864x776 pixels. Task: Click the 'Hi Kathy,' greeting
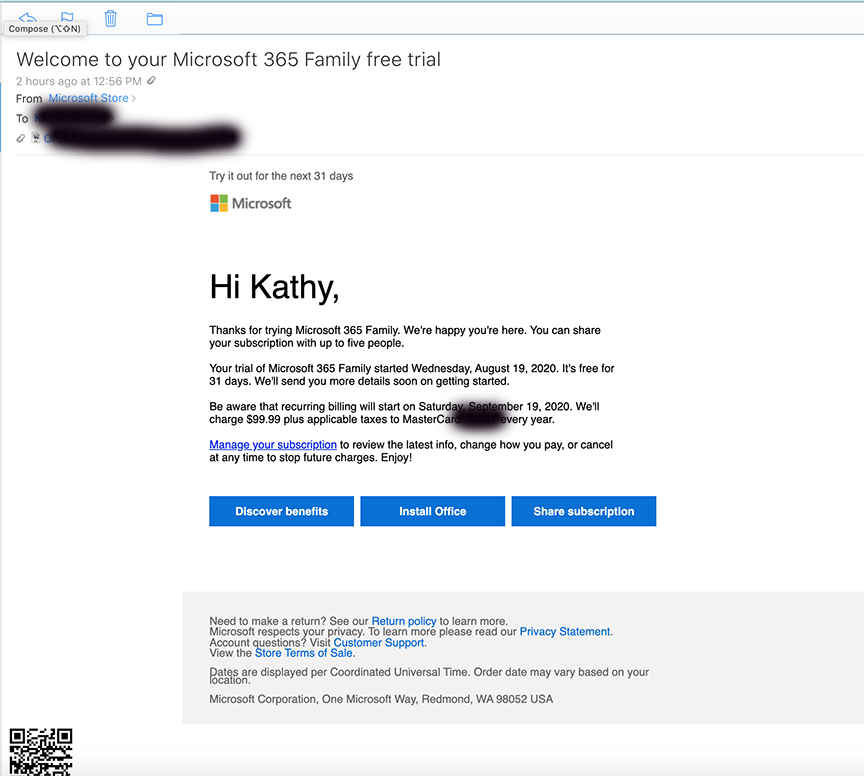[x=274, y=287]
